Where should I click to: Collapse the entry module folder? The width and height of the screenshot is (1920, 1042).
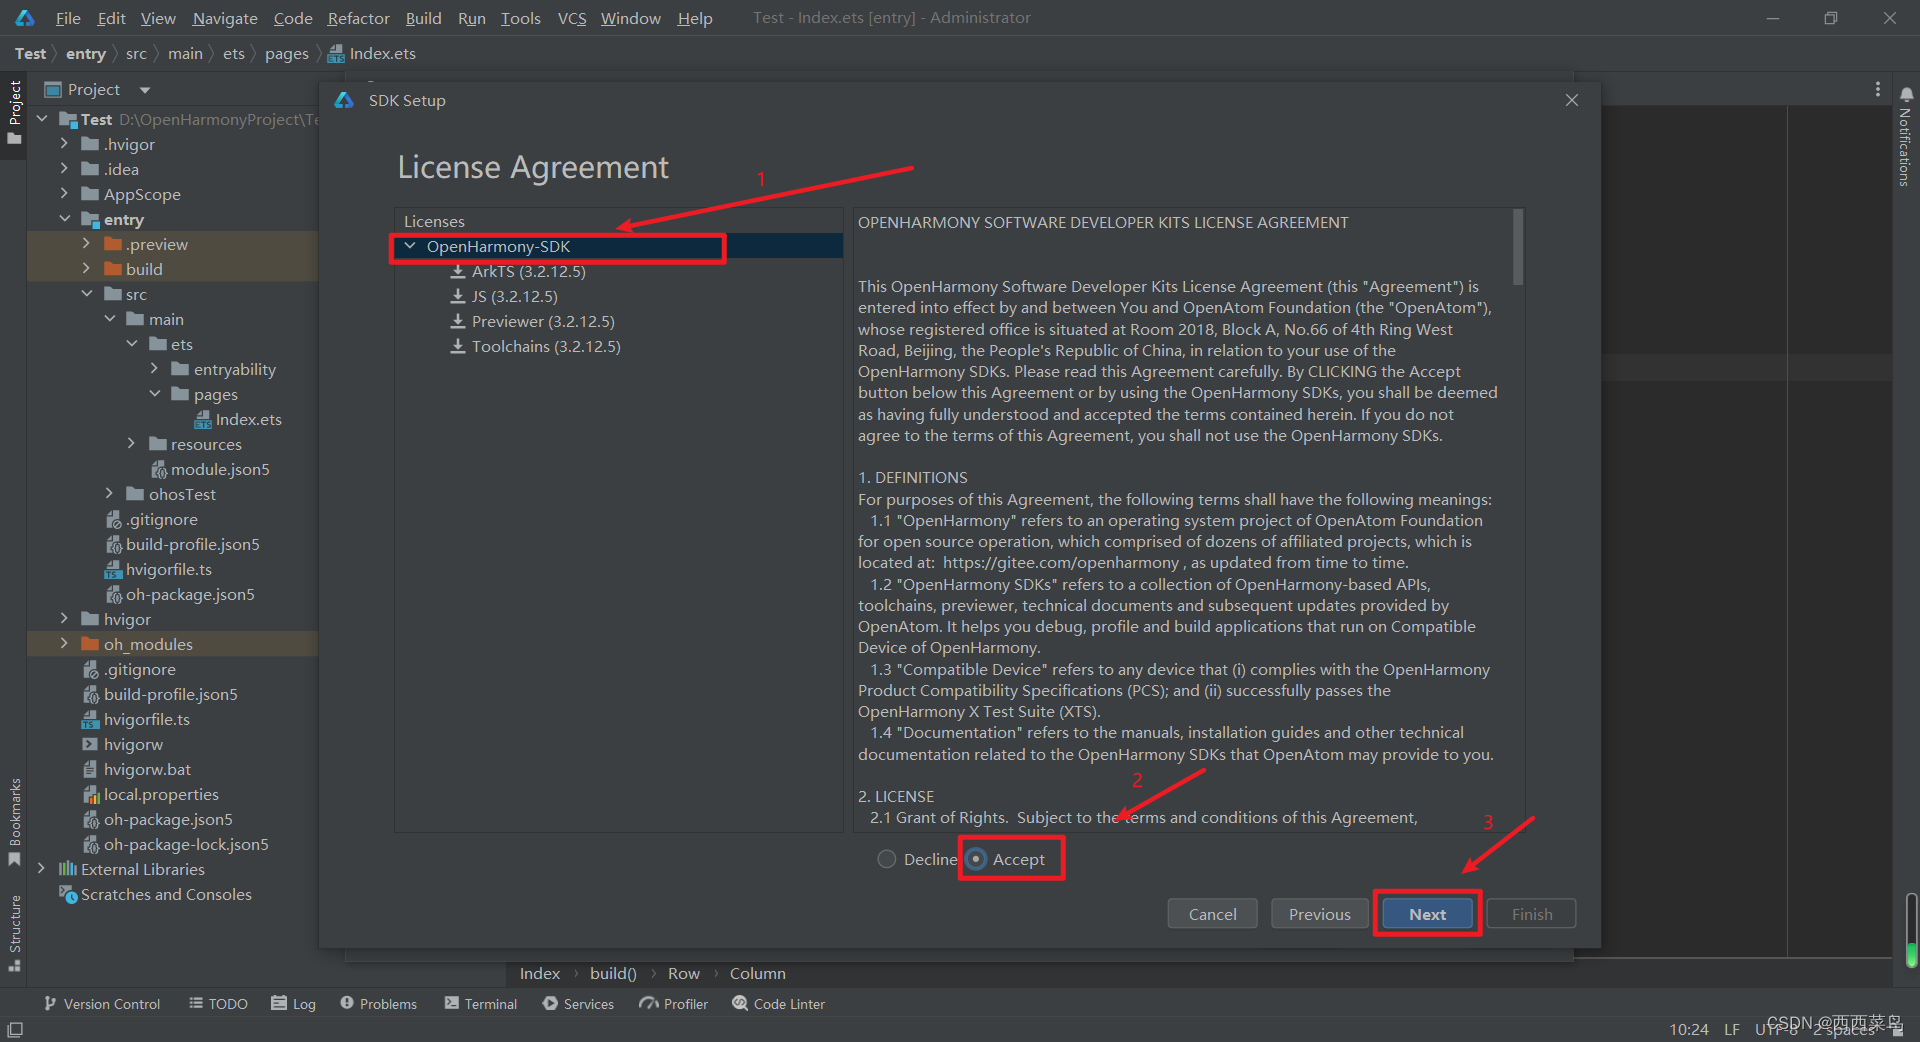tap(64, 219)
